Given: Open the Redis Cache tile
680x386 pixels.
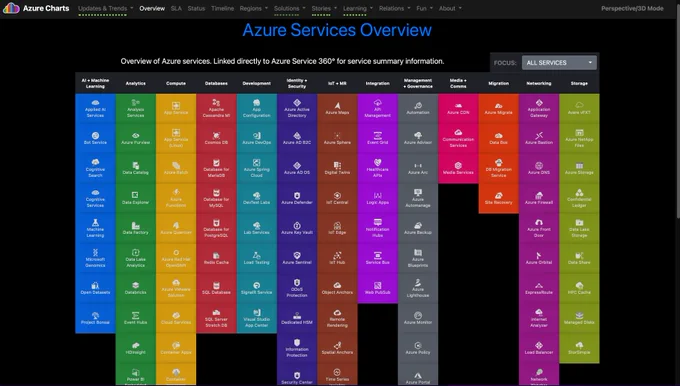Looking at the screenshot, I should (216, 258).
